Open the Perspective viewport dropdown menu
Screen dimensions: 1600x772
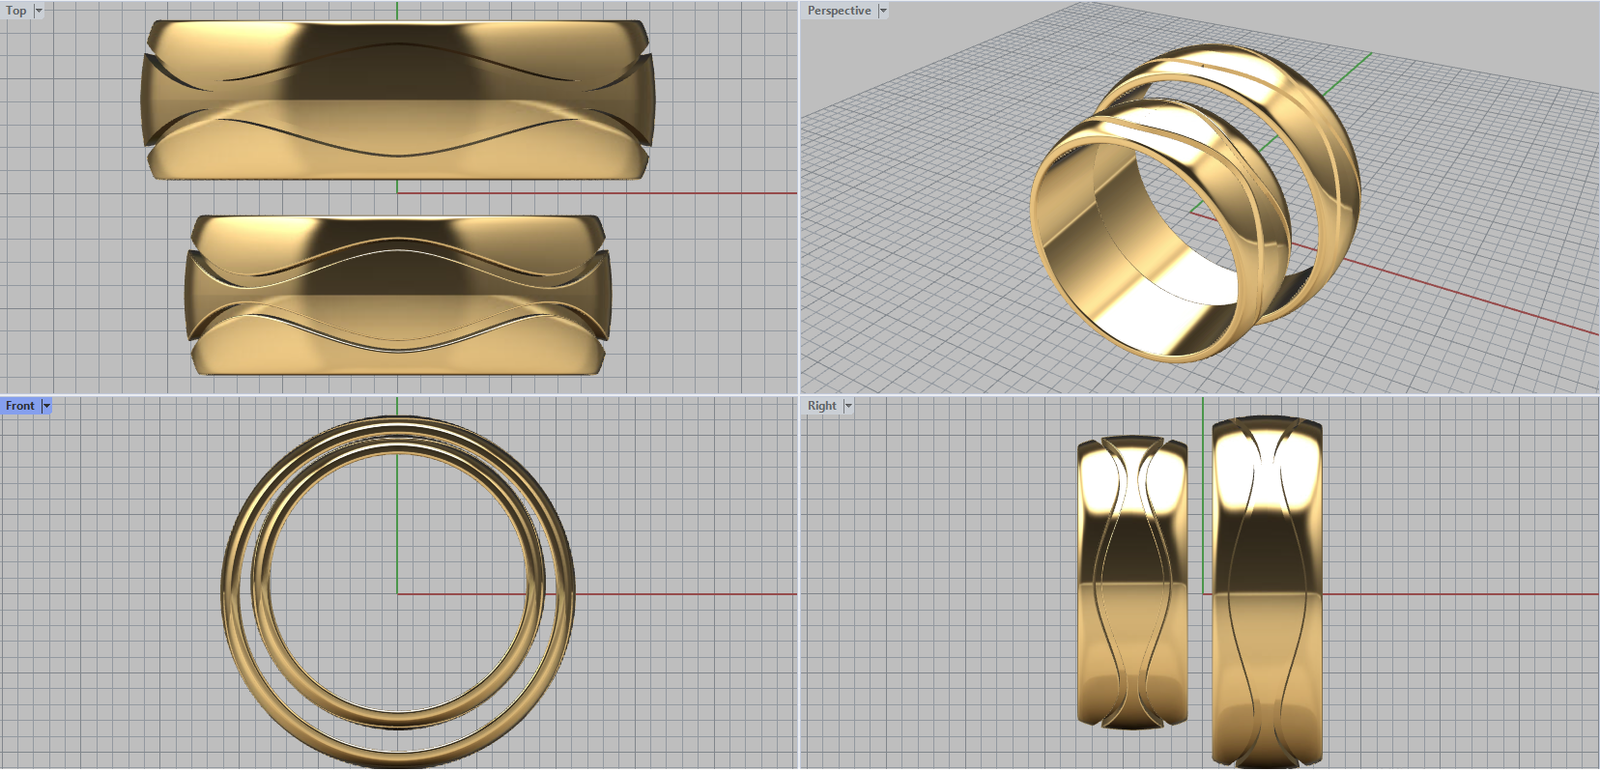click(x=883, y=11)
